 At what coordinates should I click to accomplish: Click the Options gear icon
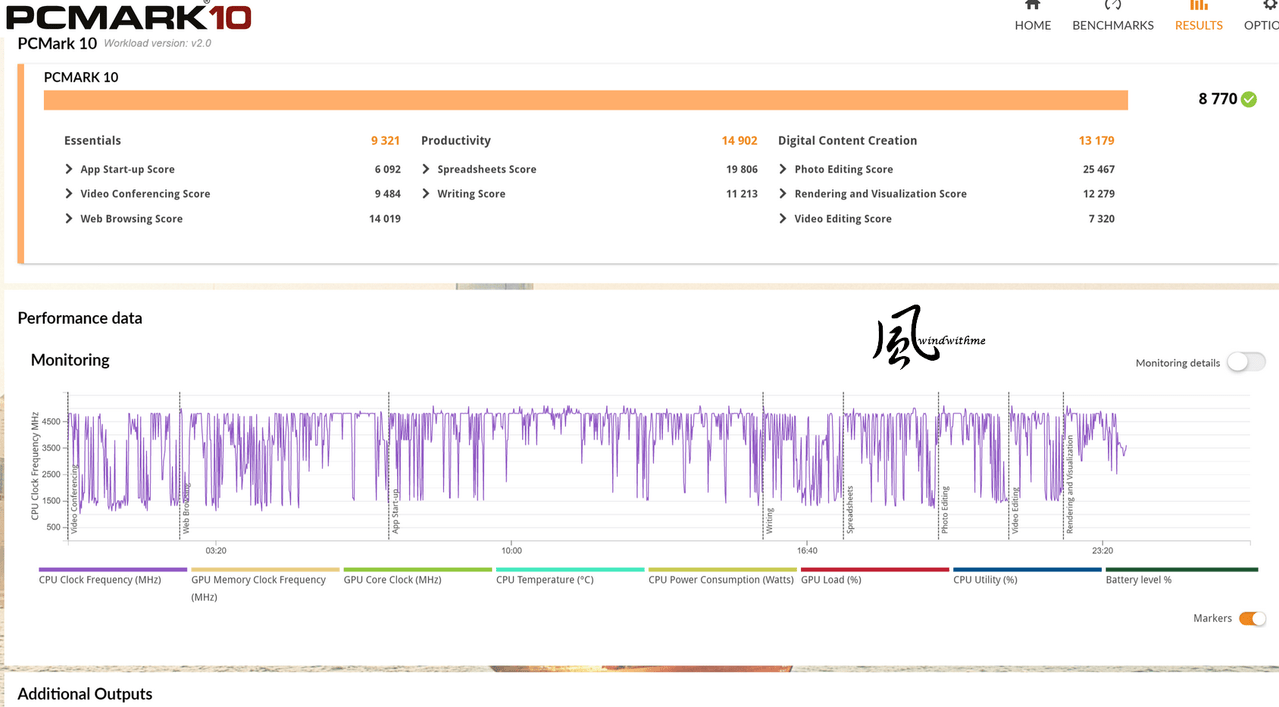(x=1270, y=5)
